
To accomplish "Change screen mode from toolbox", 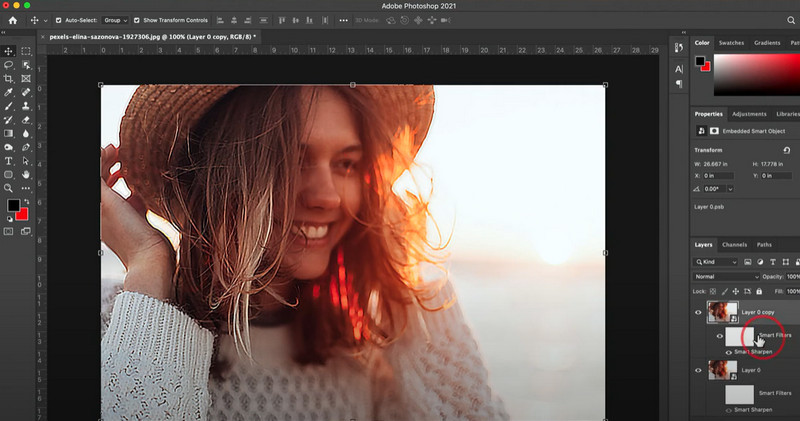I will click(26, 232).
